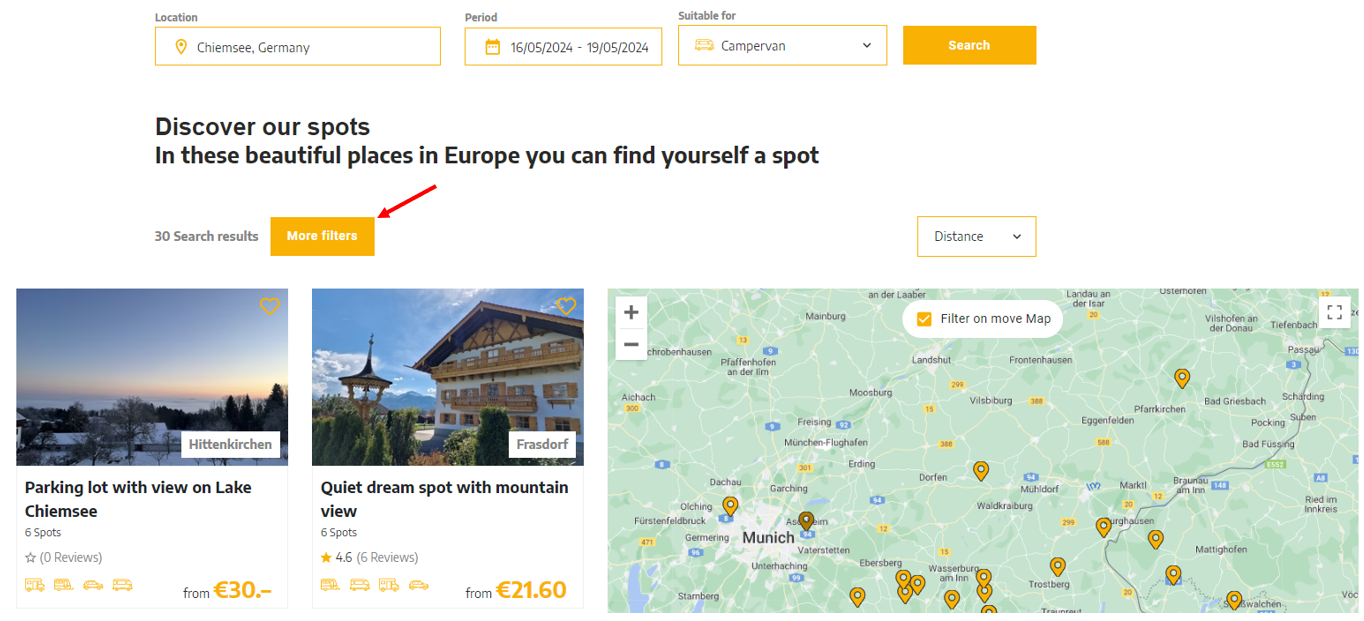The height and width of the screenshot is (621, 1364).
Task: Switch the map to fullscreen view
Action: (x=1334, y=313)
